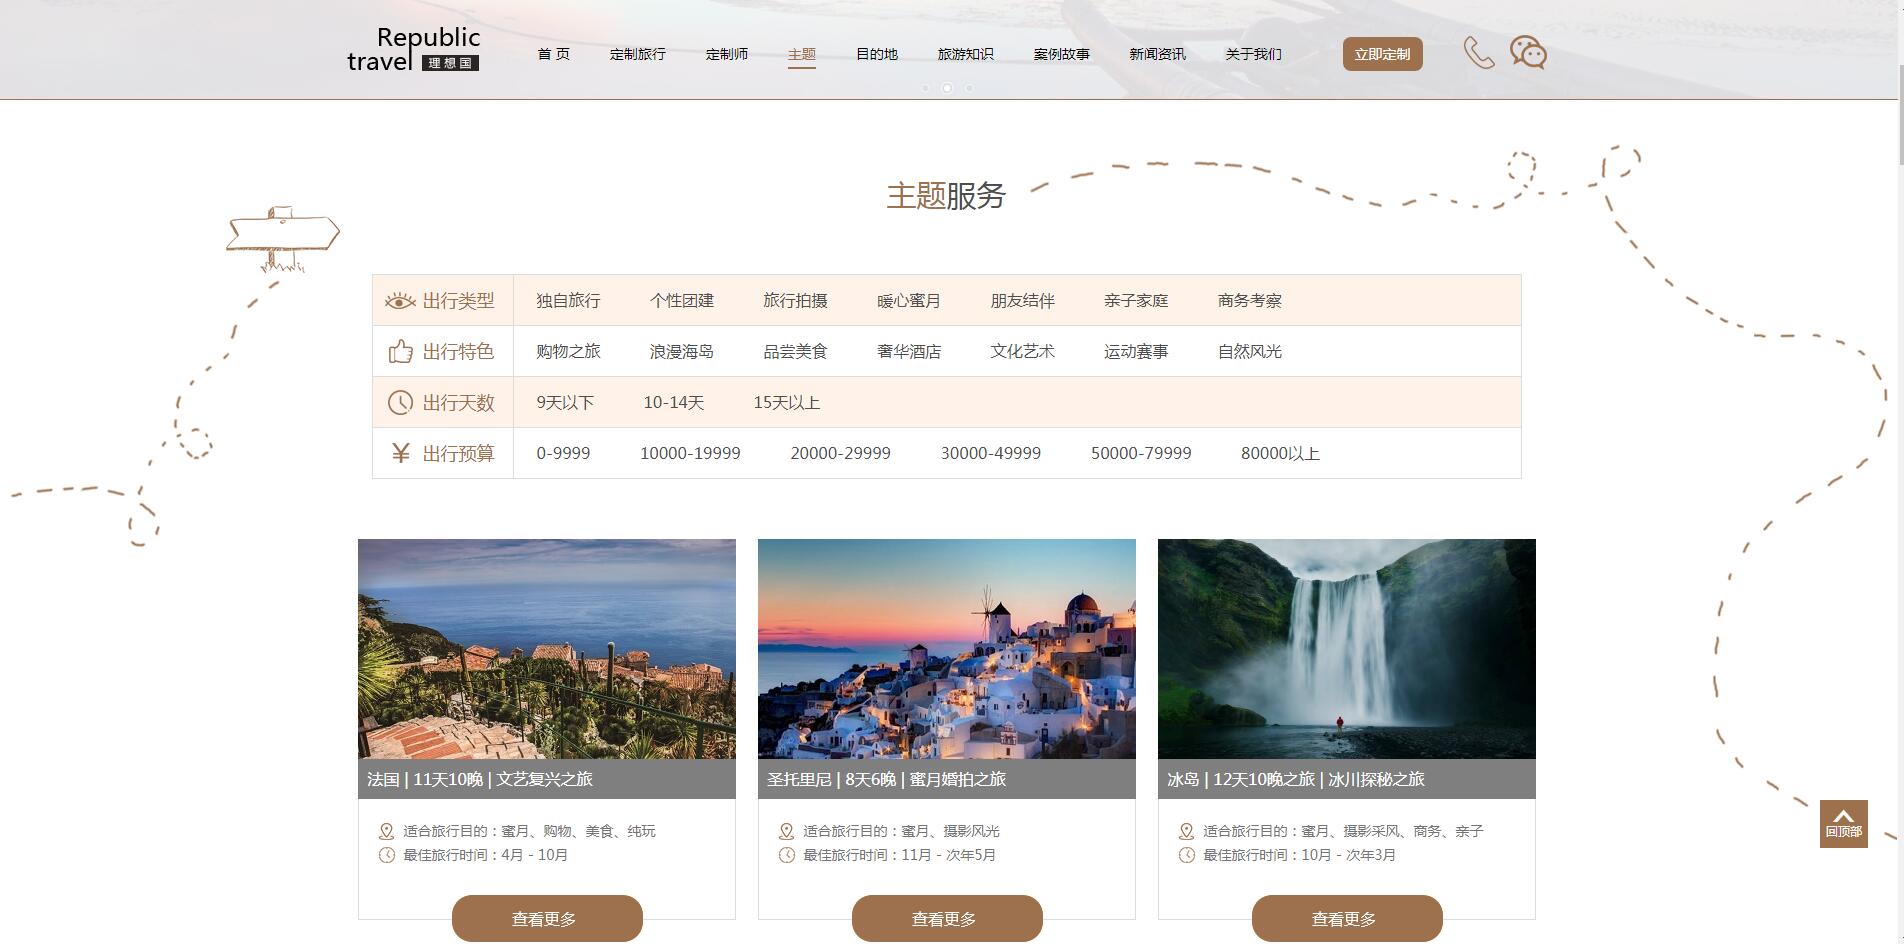Select the 30000-49999 budget range
The image size is (1904, 944).
click(990, 453)
